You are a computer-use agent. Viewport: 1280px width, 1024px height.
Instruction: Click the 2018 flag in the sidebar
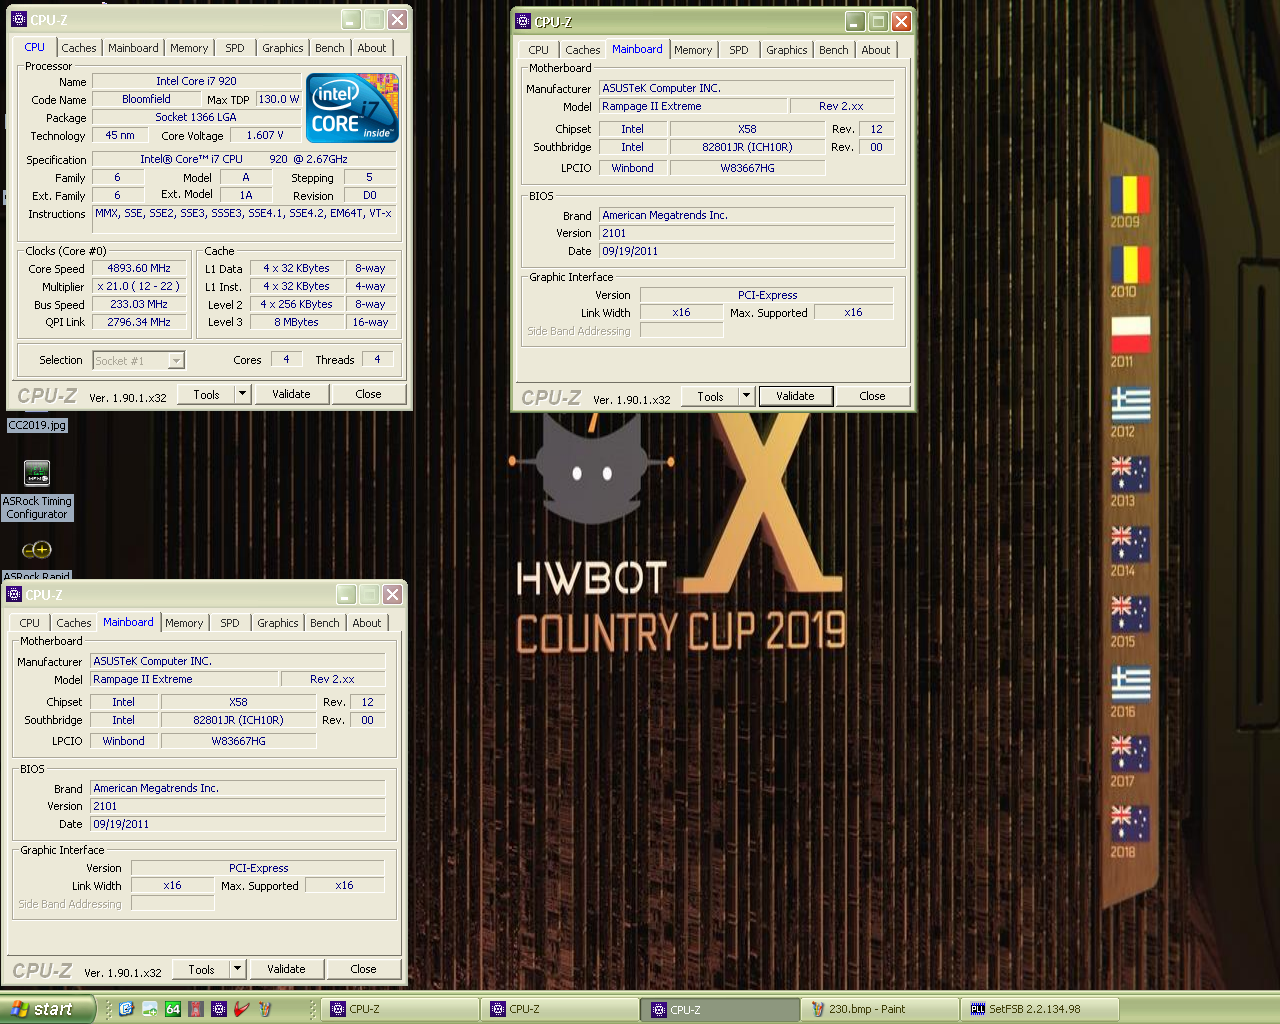[x=1130, y=824]
